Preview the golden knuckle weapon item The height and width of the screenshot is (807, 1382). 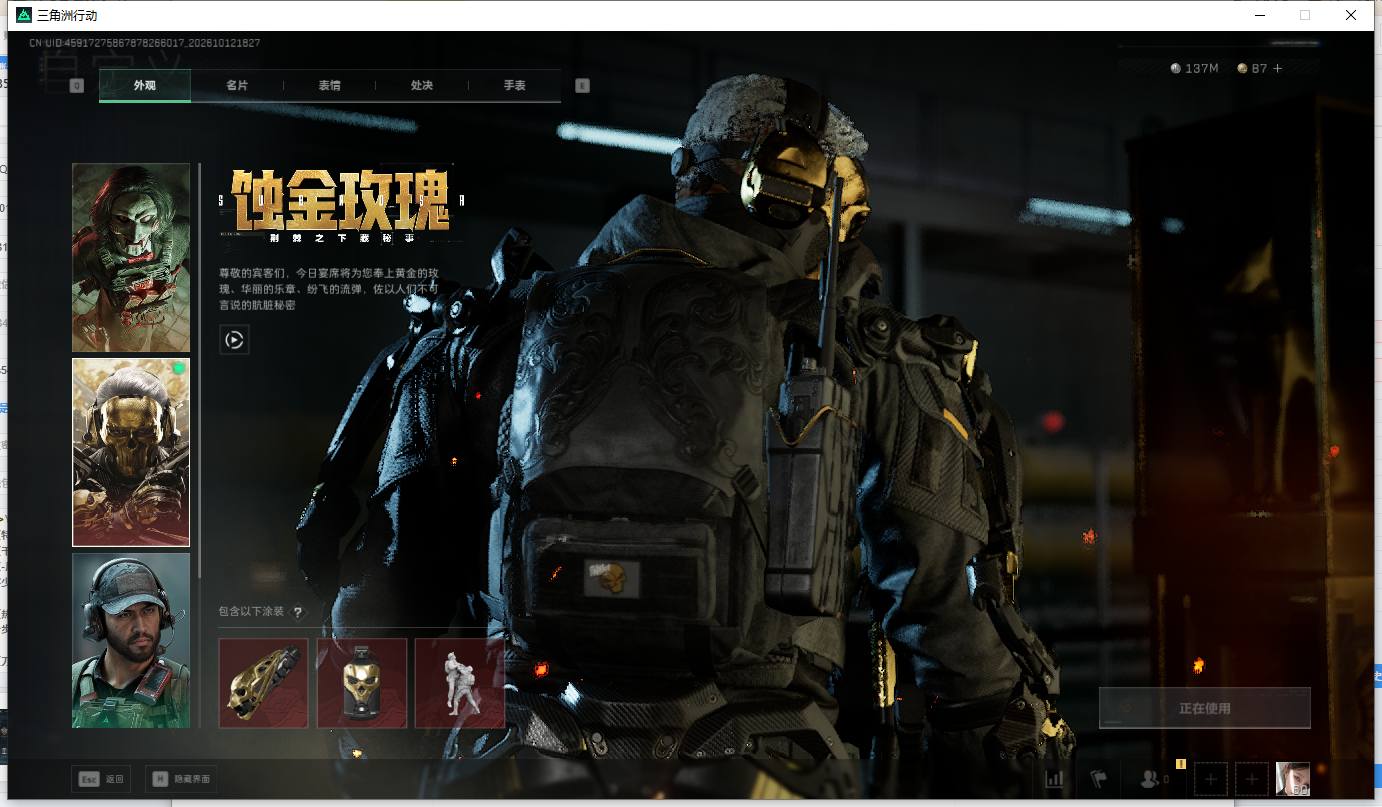[x=263, y=683]
